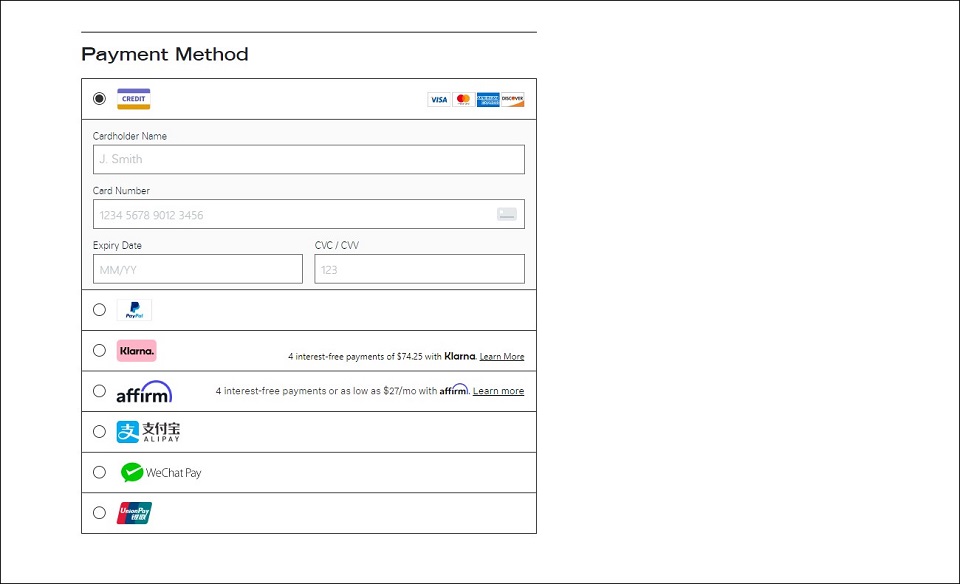Viewport: 960px width, 584px height.
Task: Open Klarna's Learn More link
Action: click(502, 356)
